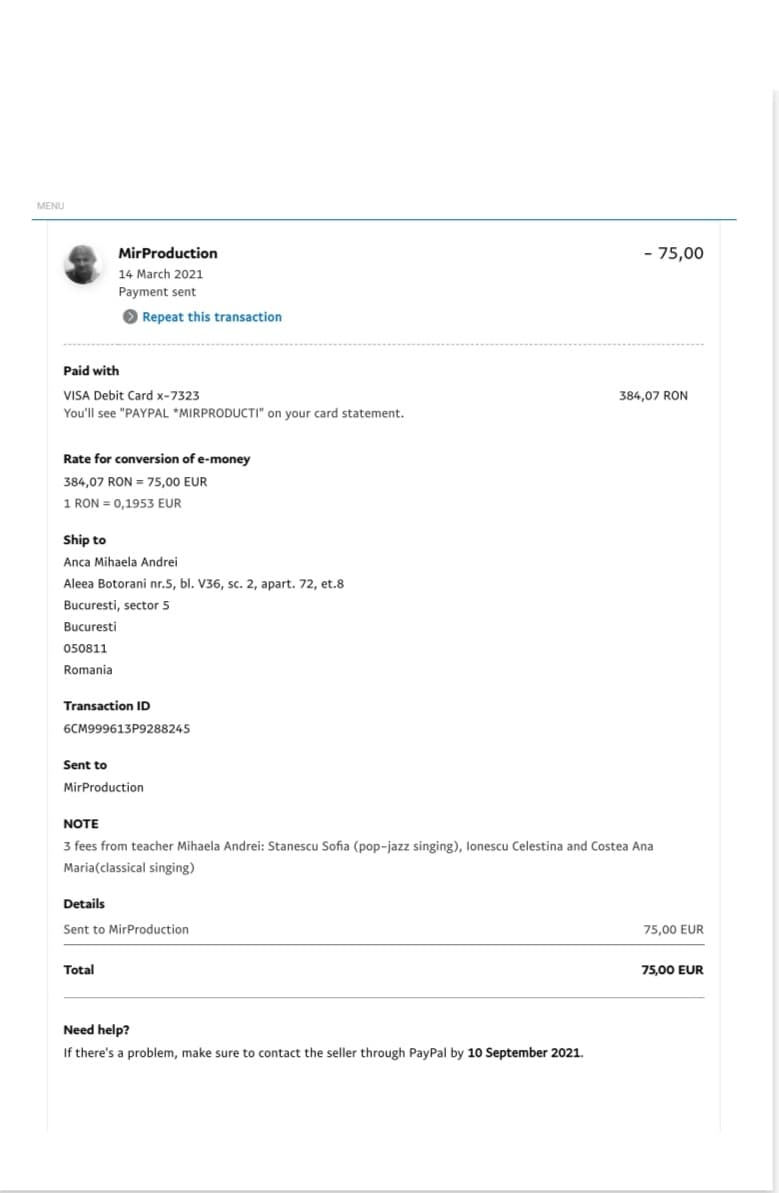Click the arrow icon beside Repeat this transaction
Screen dimensions: 779x1193
pyautogui.click(x=130, y=317)
